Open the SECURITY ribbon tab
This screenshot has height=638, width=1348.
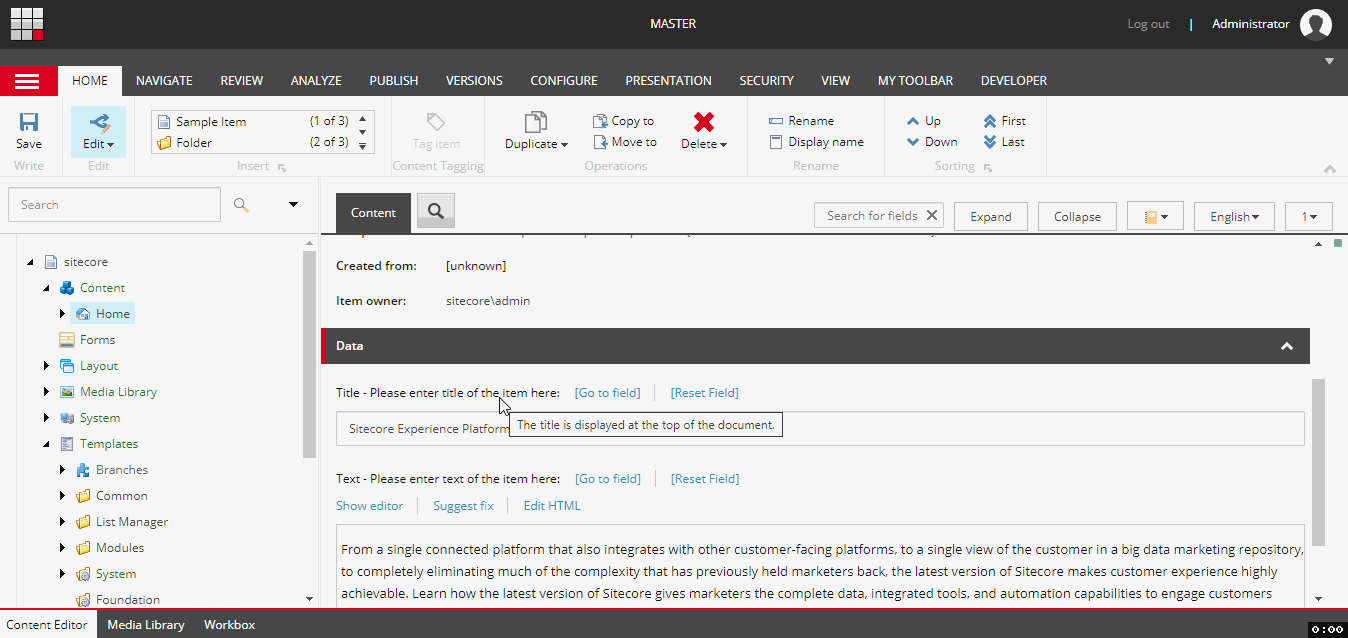point(766,81)
